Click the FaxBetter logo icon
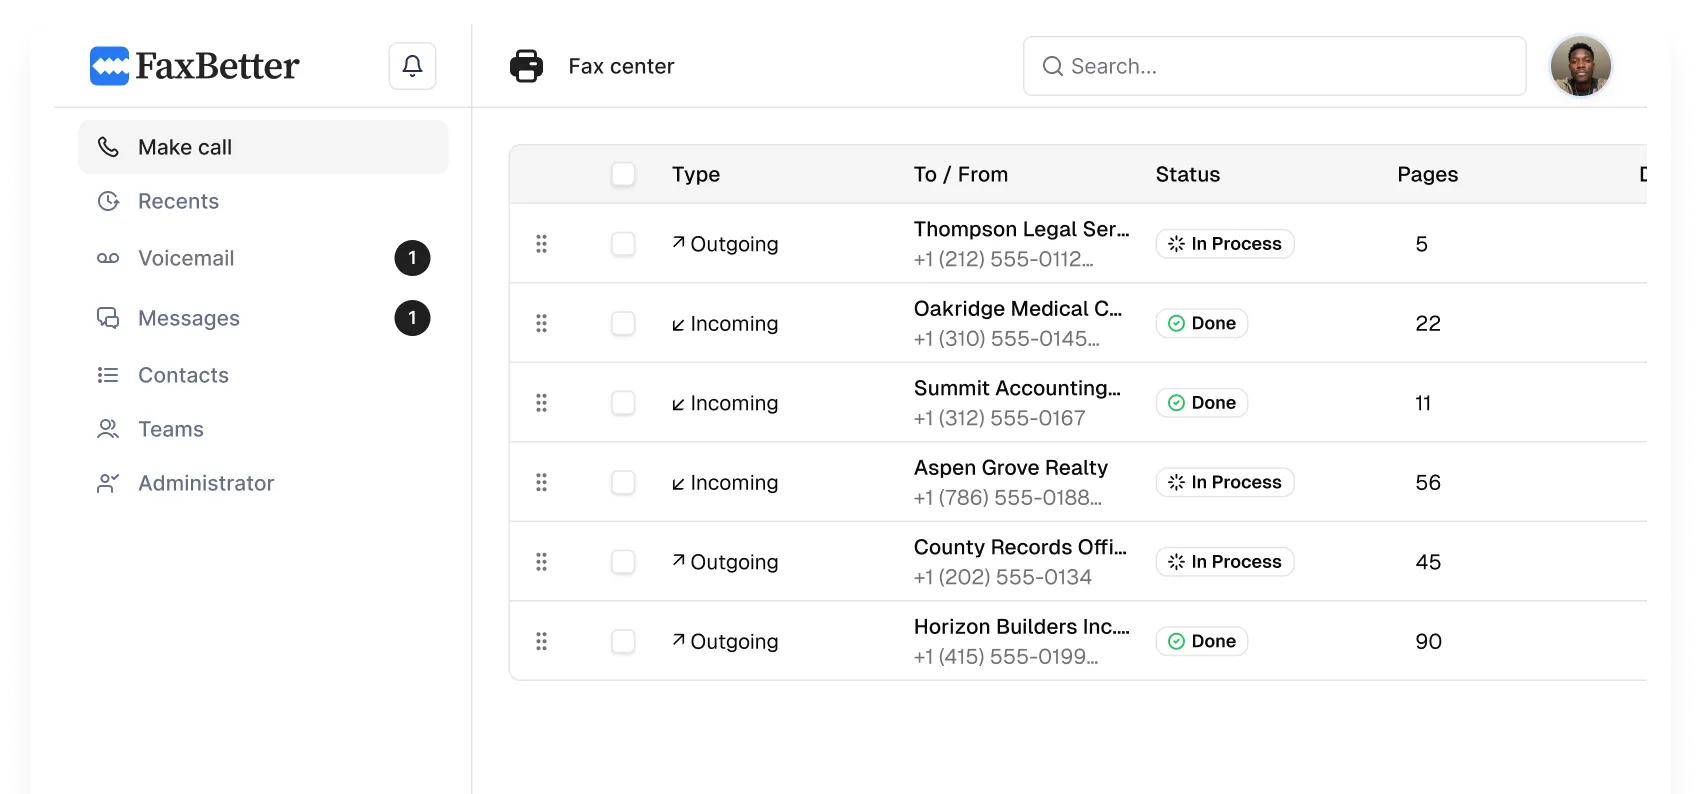The height and width of the screenshot is (794, 1701). click(110, 66)
